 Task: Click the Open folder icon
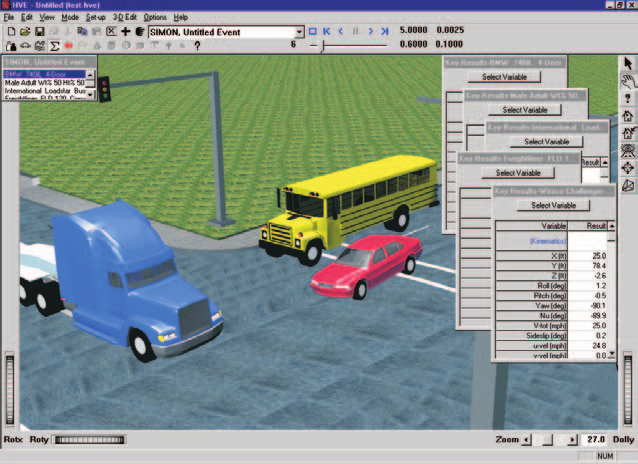[25, 31]
